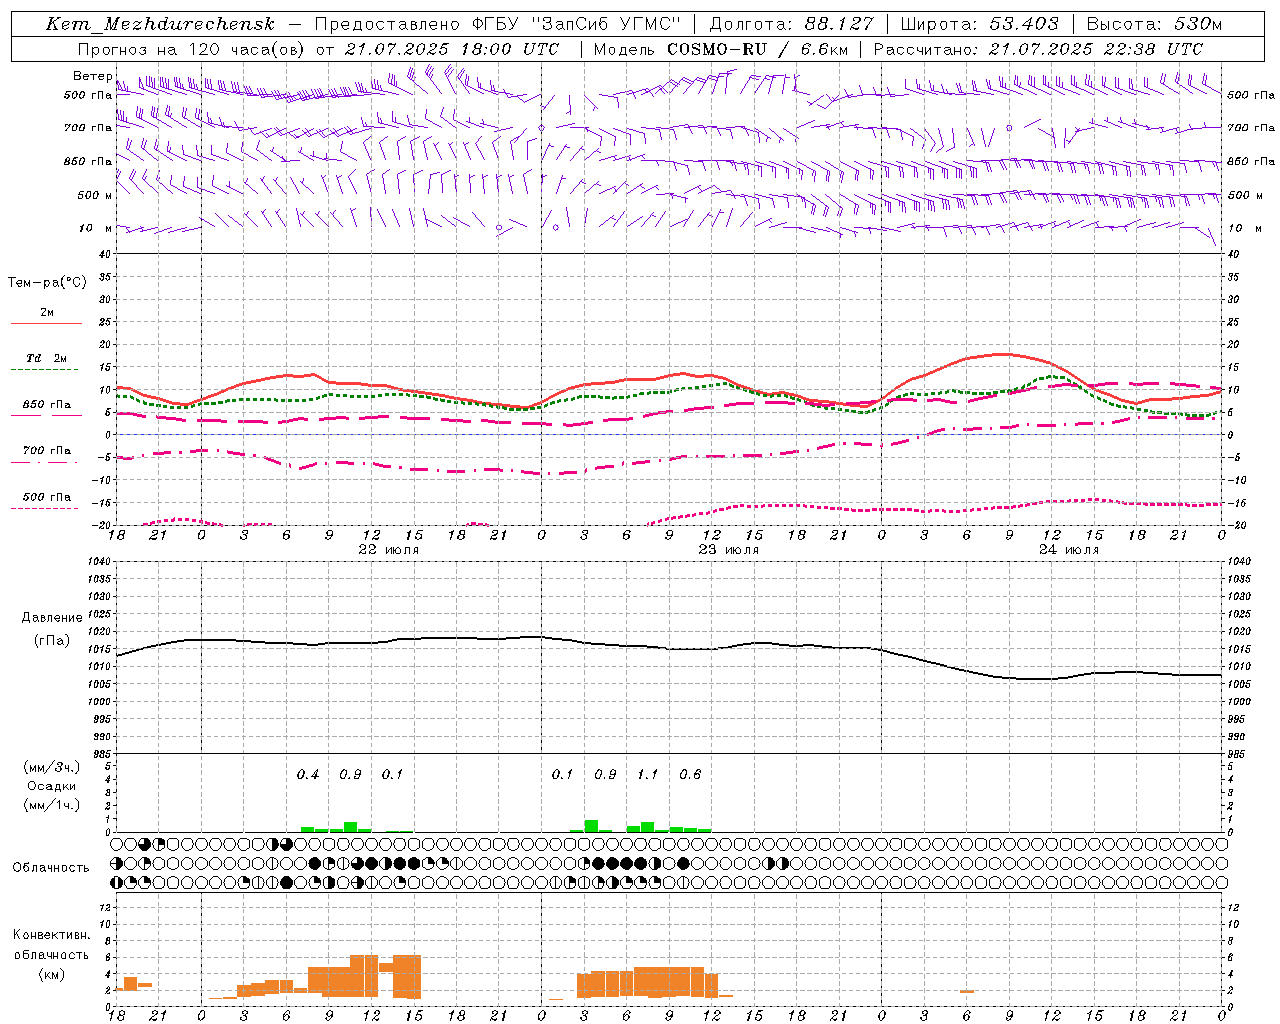The width and height of the screenshot is (1280, 1024).
Task: Click the 2м legend entry under temperature
Action: click(x=47, y=313)
